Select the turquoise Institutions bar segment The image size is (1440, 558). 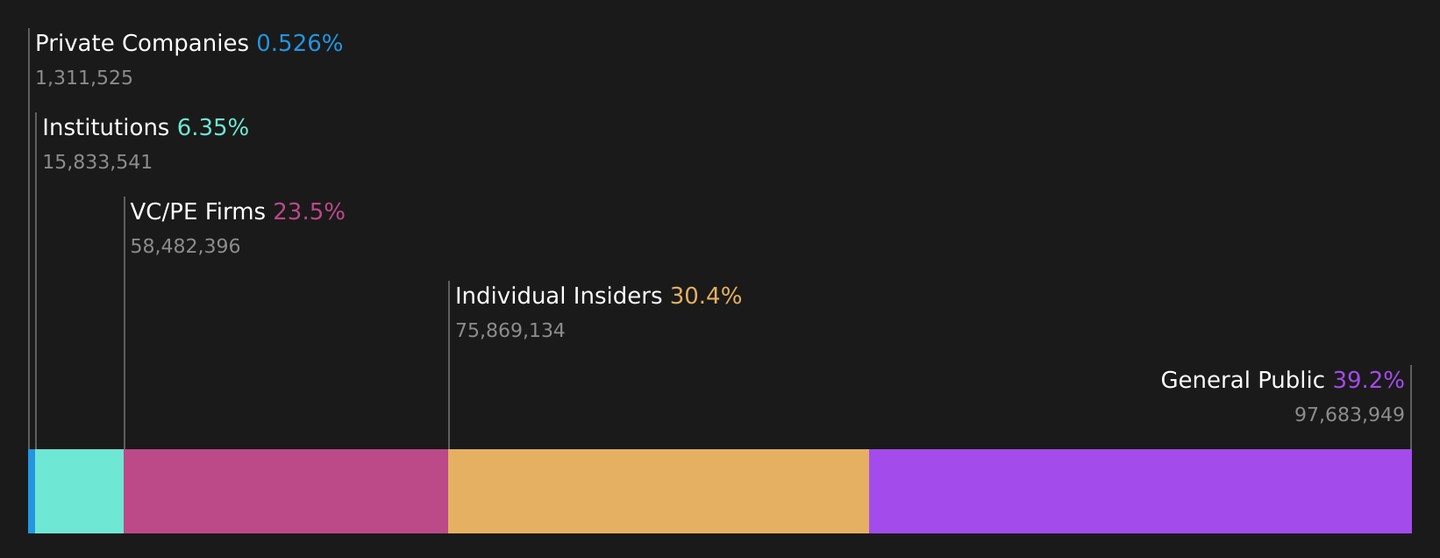(80, 491)
